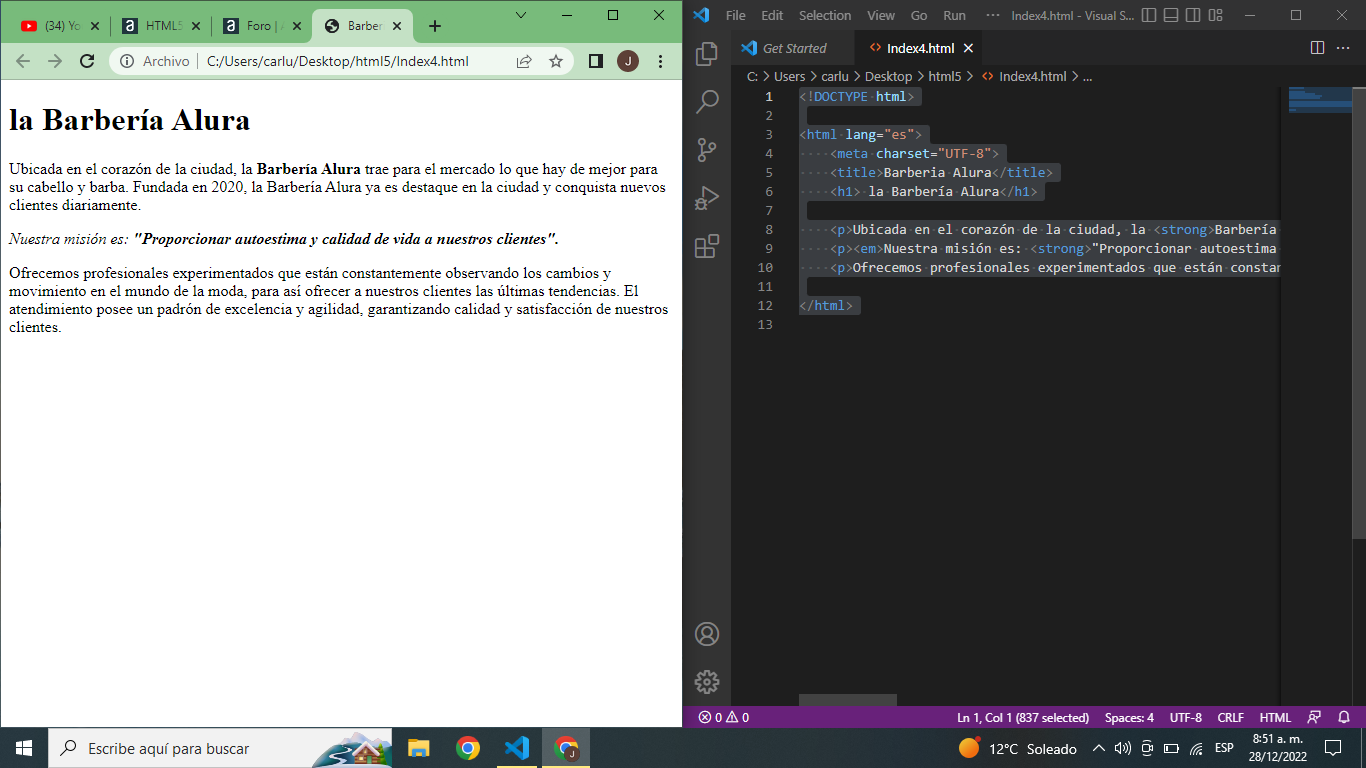Open the Selection menu in VS Code
Image resolution: width=1366 pixels, height=768 pixels.
pos(825,15)
